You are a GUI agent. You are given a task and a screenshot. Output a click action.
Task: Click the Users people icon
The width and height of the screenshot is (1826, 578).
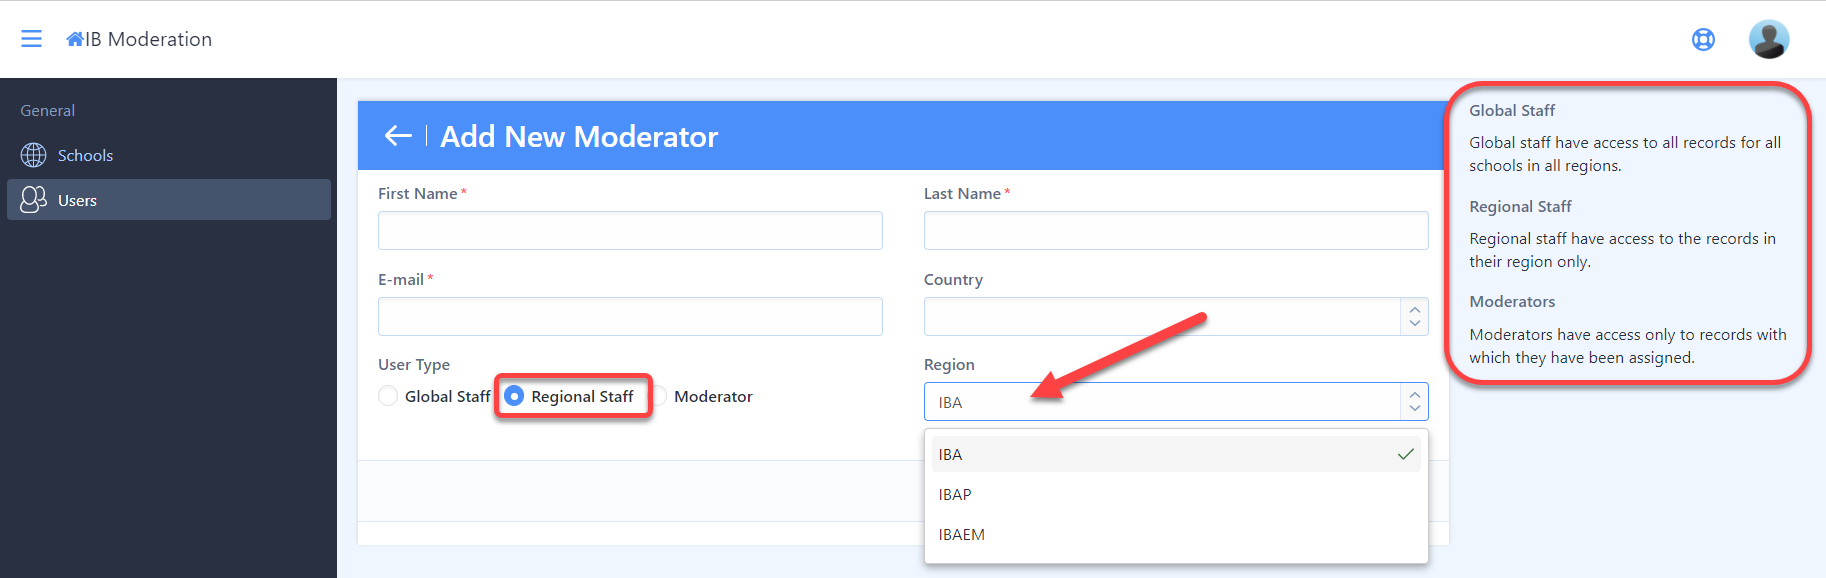[34, 200]
